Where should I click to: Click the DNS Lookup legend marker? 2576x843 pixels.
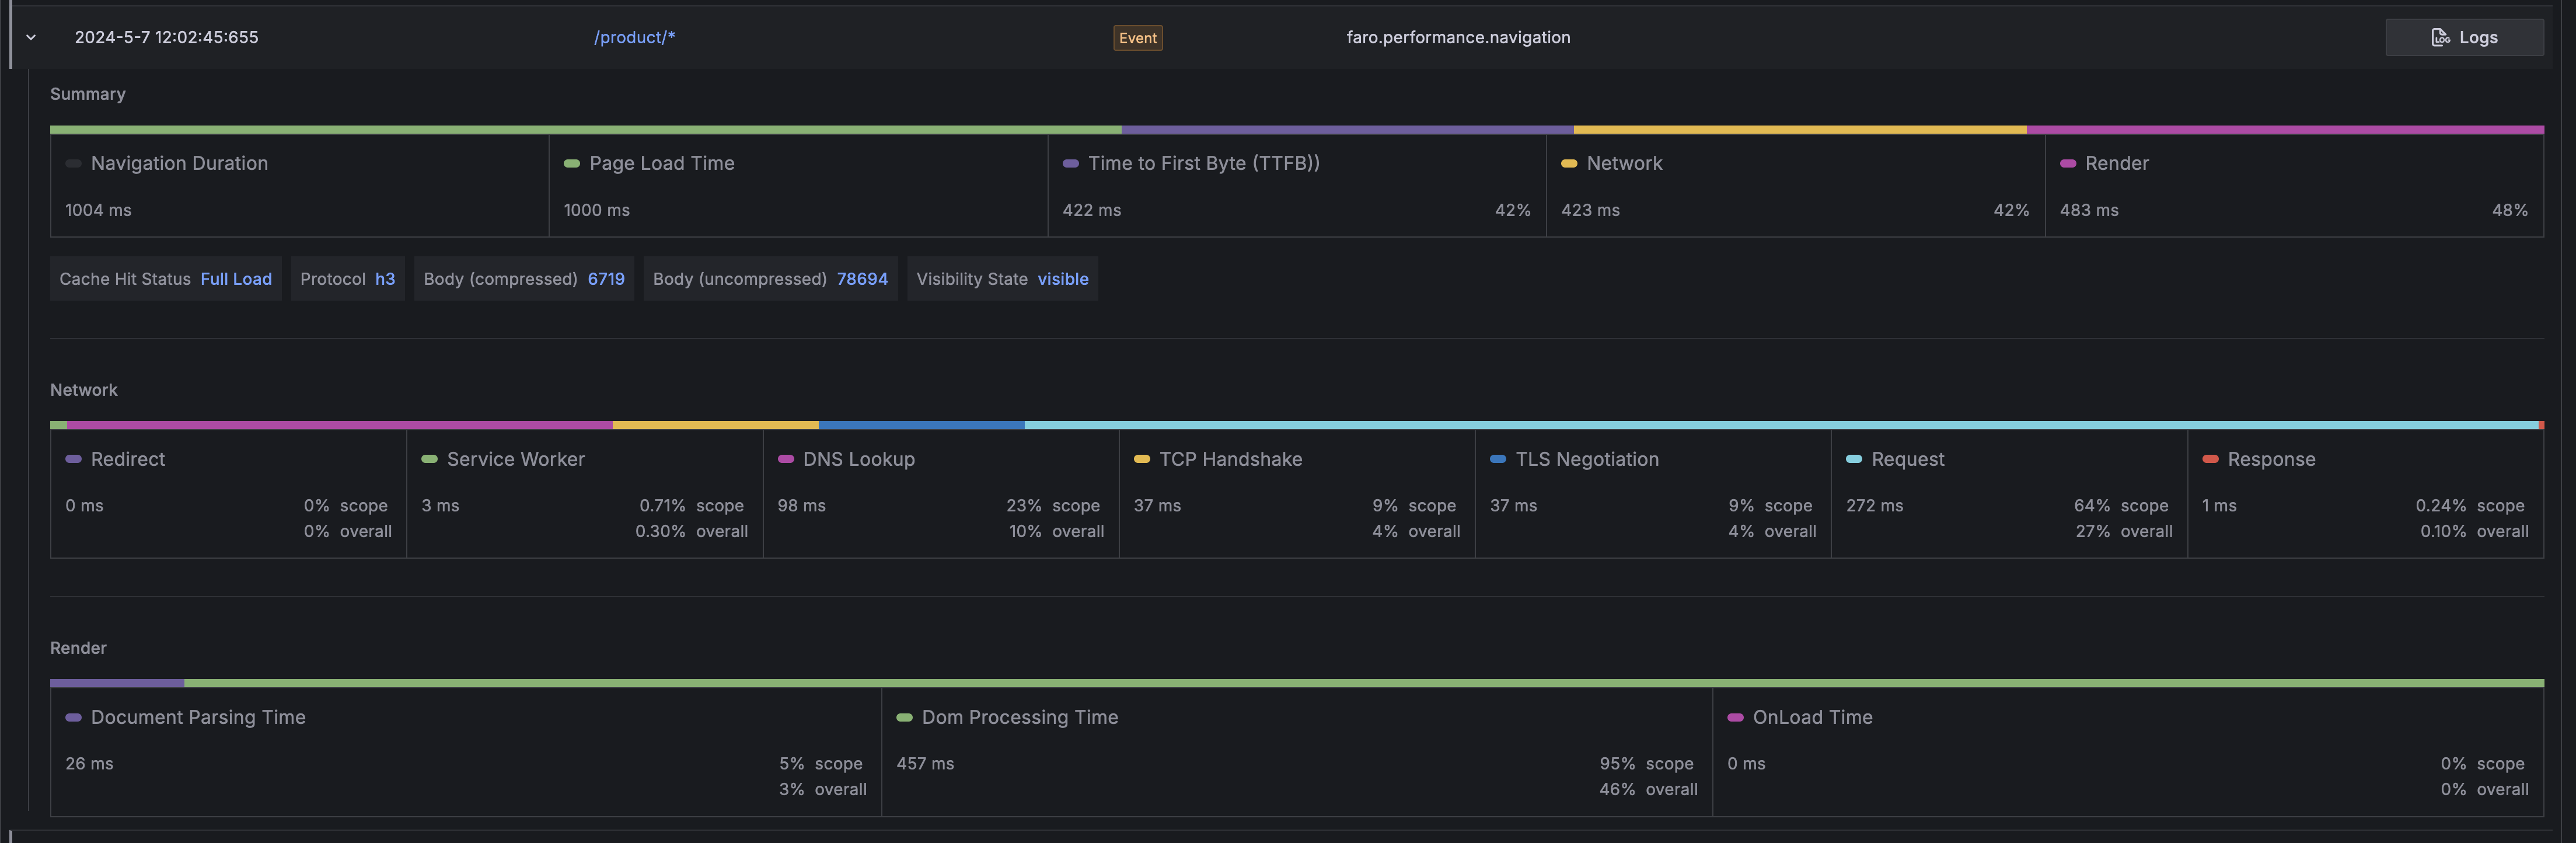pos(784,460)
